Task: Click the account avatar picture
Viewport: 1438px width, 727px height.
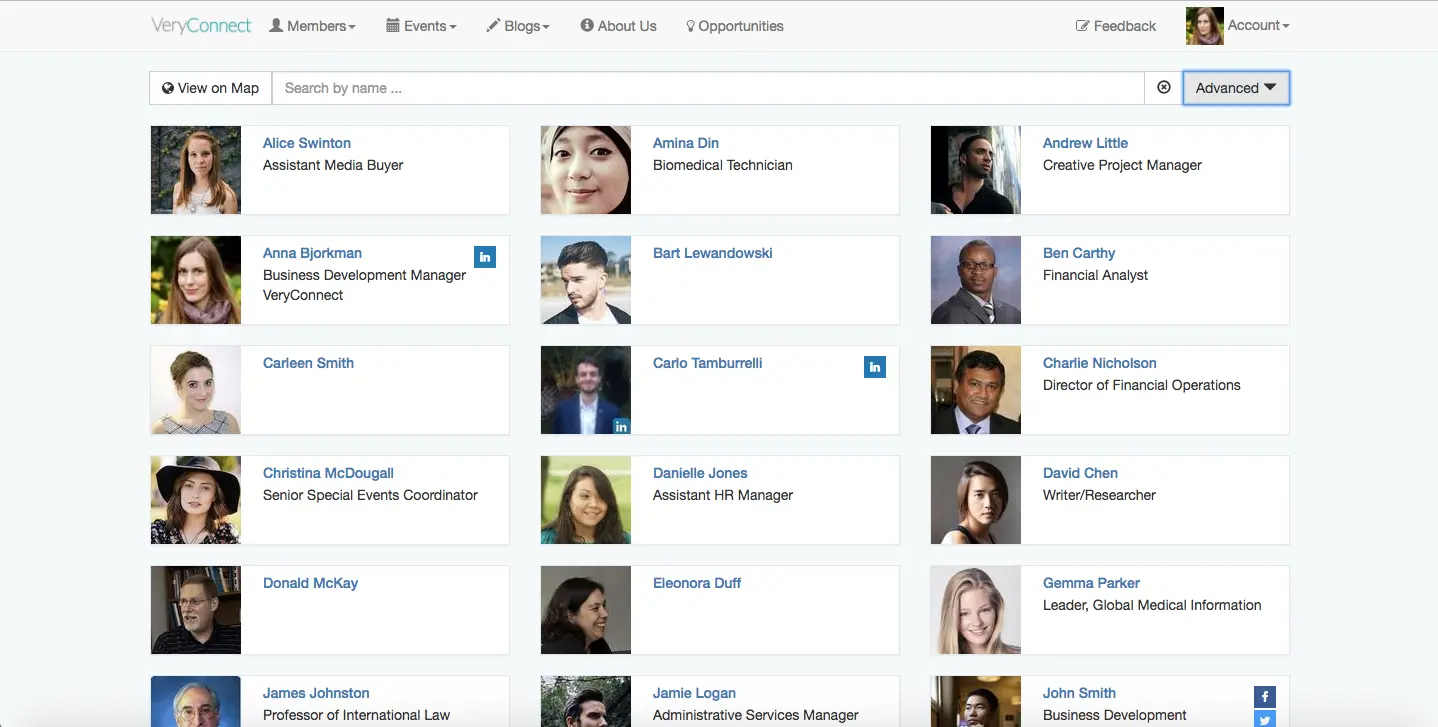Action: [1204, 26]
